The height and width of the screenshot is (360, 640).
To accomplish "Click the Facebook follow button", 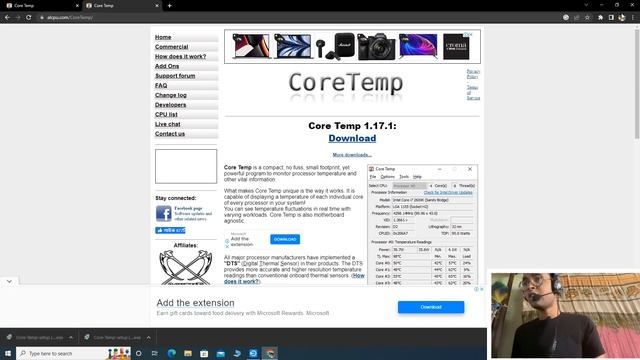I will pyautogui.click(x=170, y=230).
